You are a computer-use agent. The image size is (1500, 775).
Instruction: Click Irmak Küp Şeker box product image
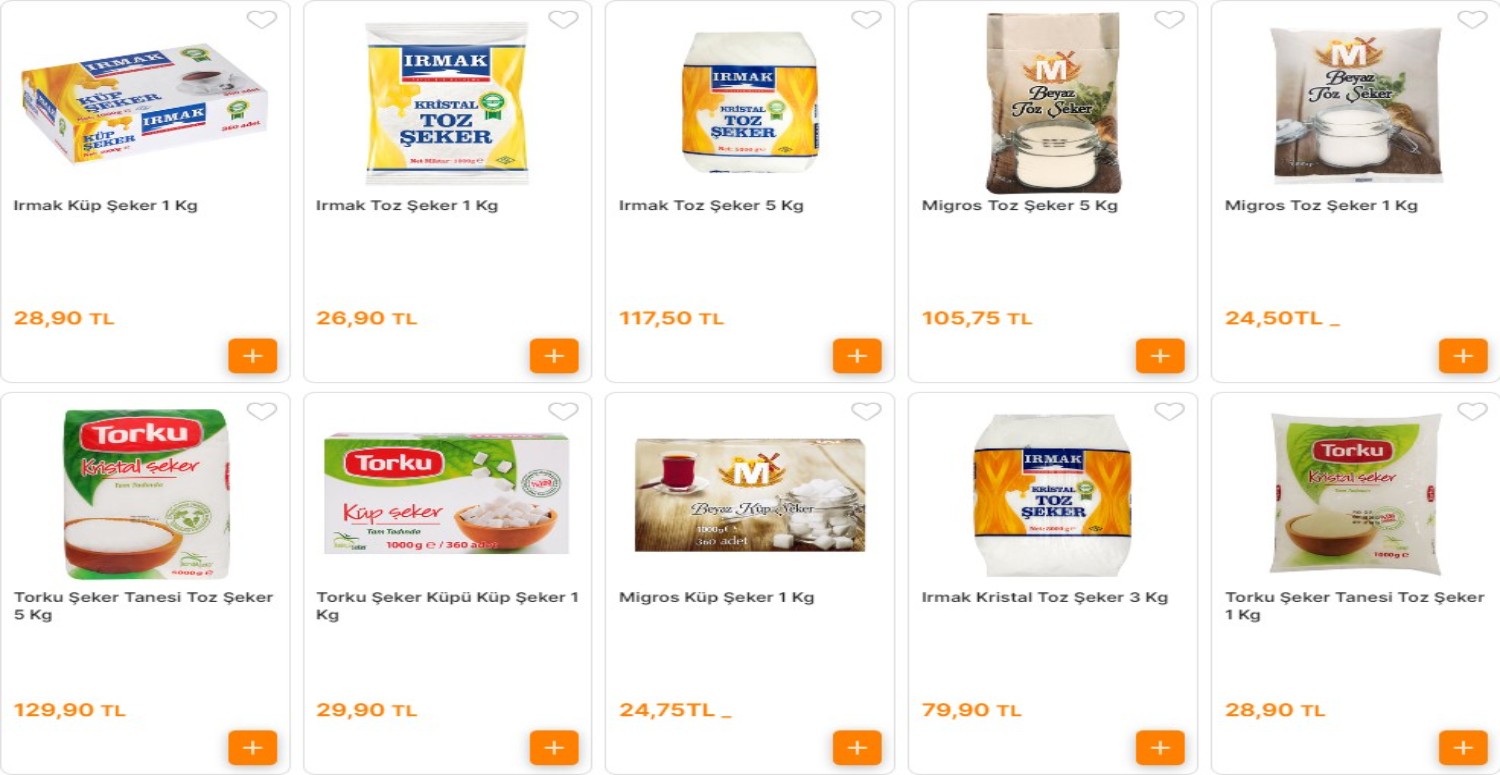click(x=145, y=102)
